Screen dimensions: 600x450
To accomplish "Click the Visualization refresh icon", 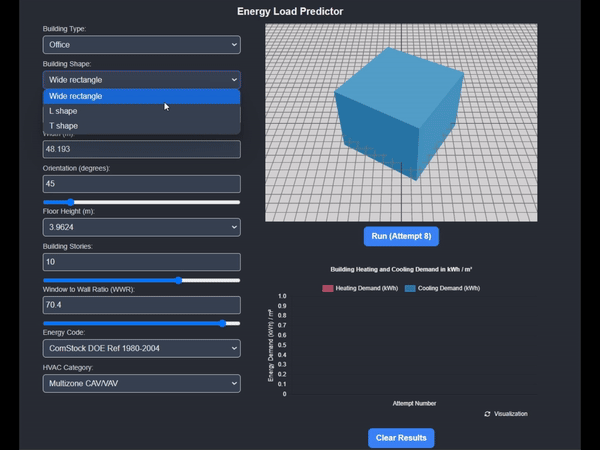I will [487, 414].
